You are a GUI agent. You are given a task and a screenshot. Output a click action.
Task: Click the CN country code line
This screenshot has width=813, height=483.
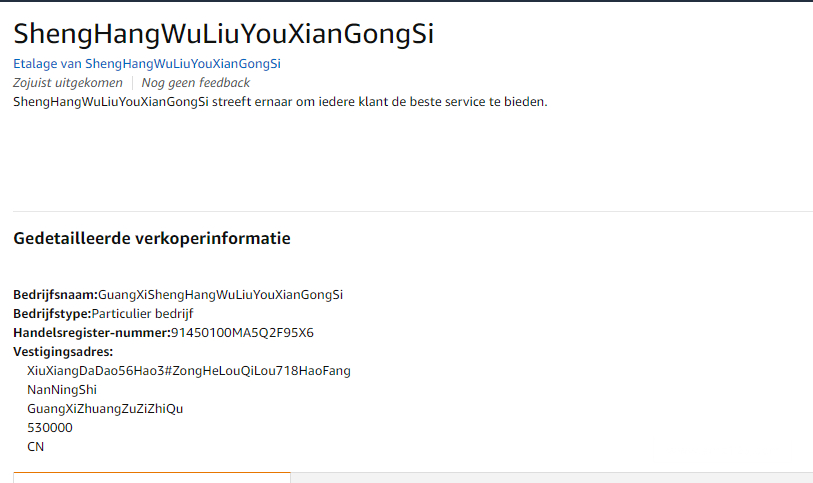35,447
